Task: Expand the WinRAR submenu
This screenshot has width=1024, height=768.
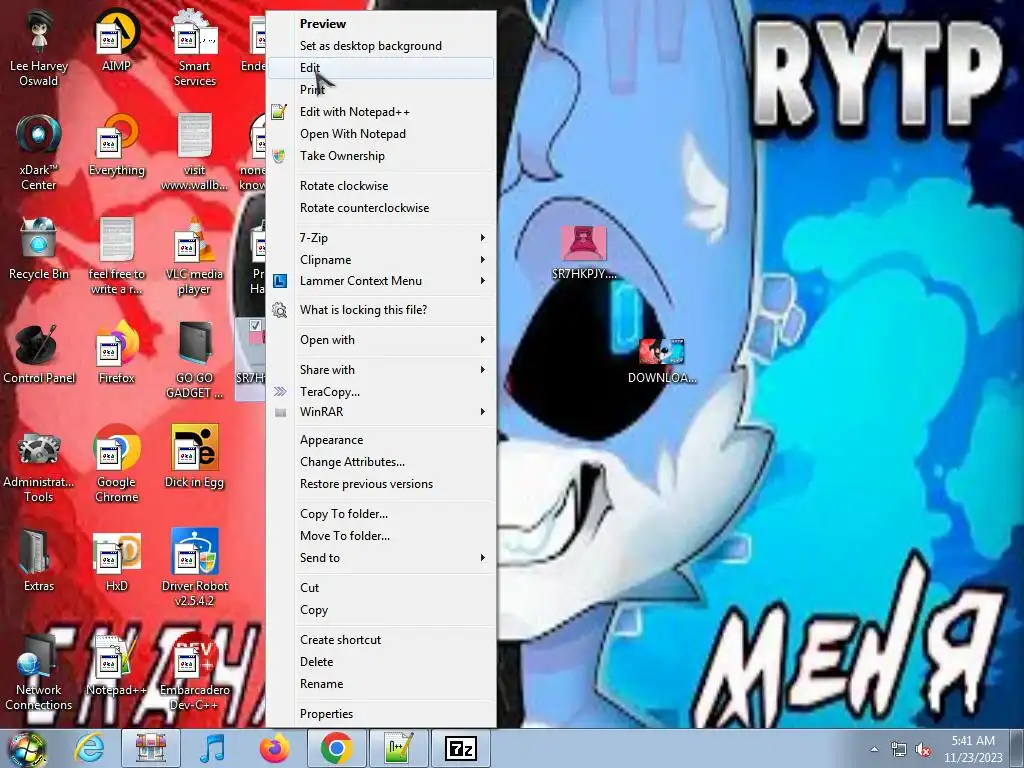Action: 381,411
